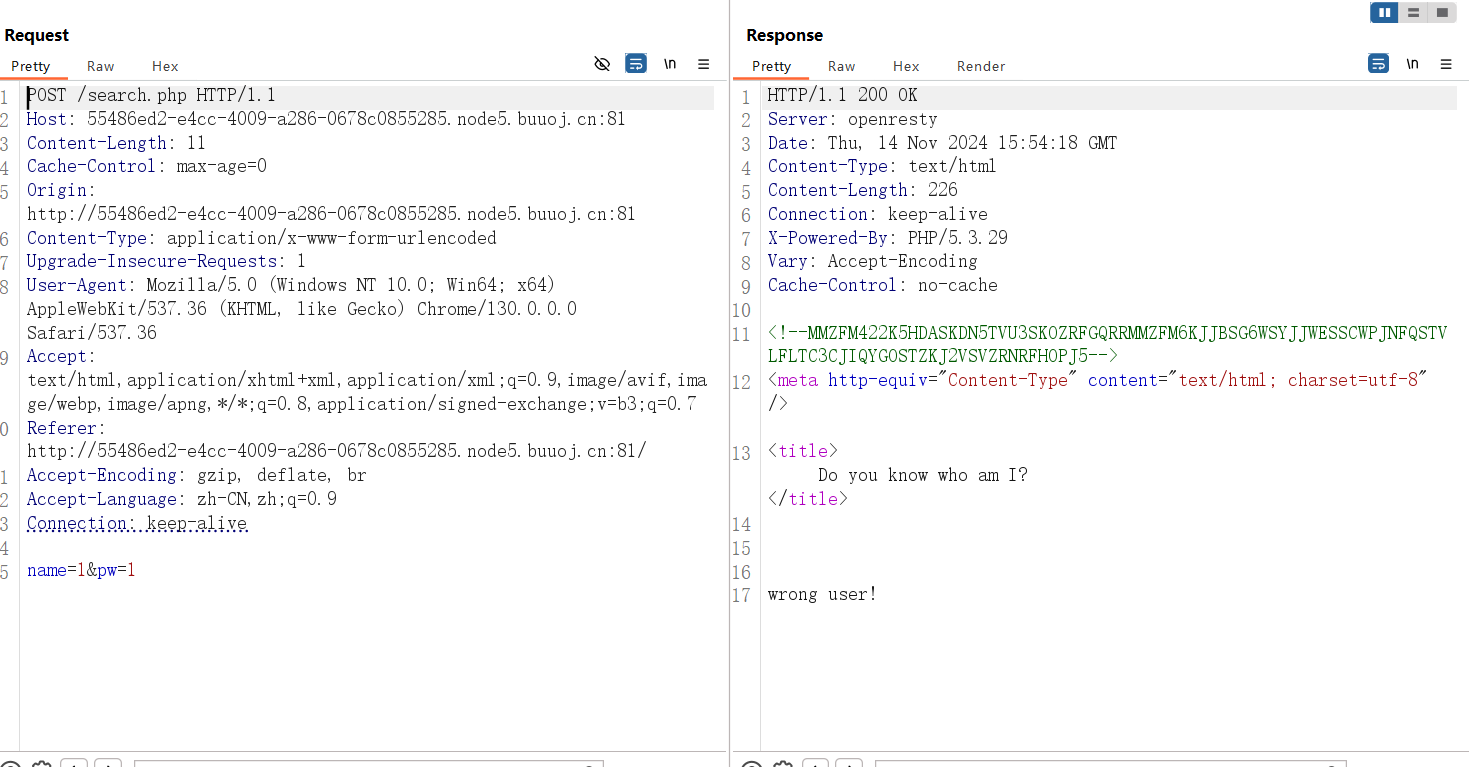Toggle word wrap in the Response panel
The width and height of the screenshot is (1469, 767).
click(x=1378, y=64)
